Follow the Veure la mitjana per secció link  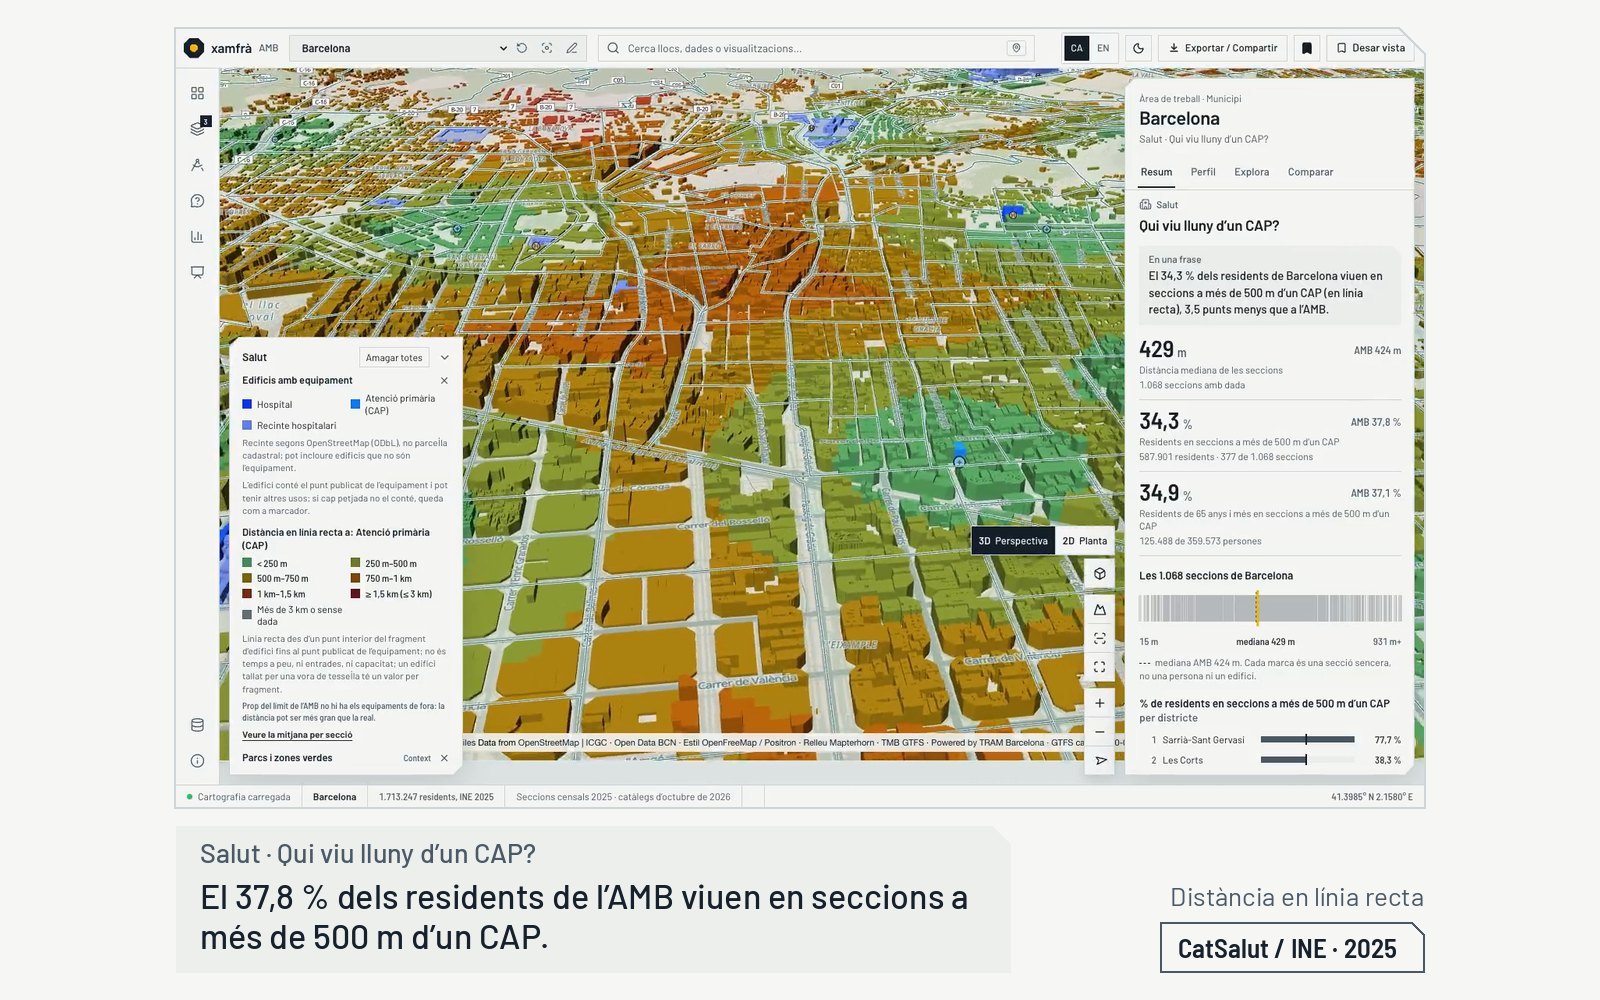coord(297,735)
